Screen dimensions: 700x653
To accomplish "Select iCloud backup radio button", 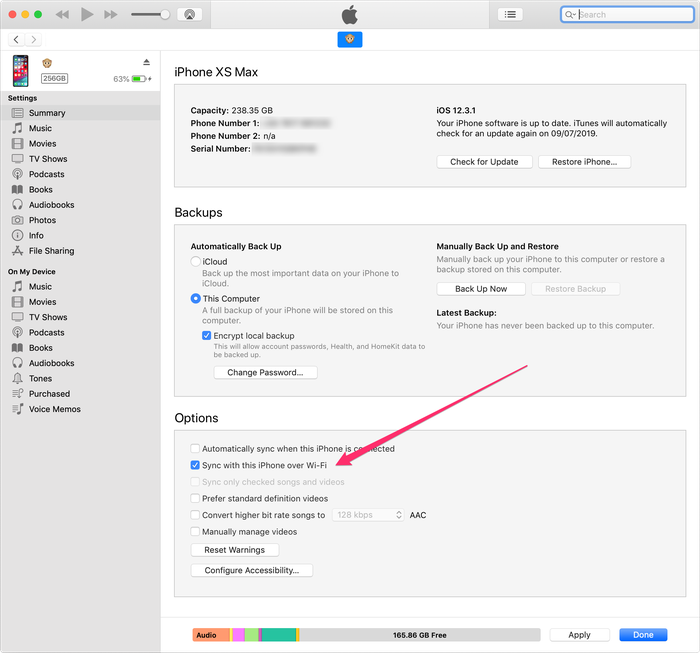I will pyautogui.click(x=196, y=261).
